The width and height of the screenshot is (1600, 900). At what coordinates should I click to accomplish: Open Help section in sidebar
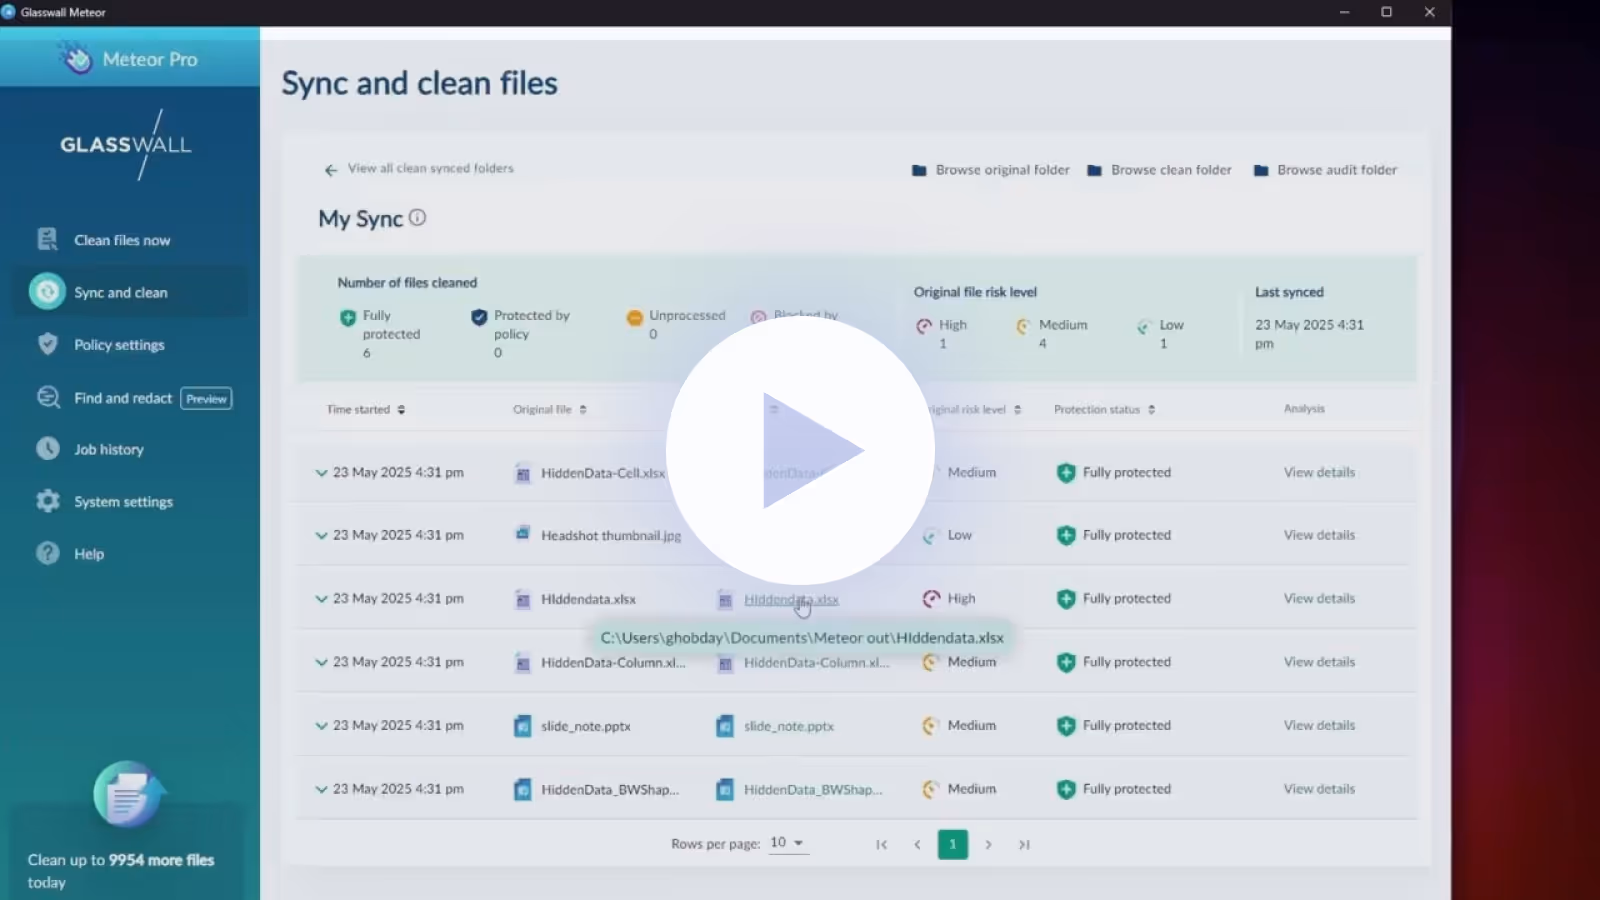pyautogui.click(x=89, y=554)
